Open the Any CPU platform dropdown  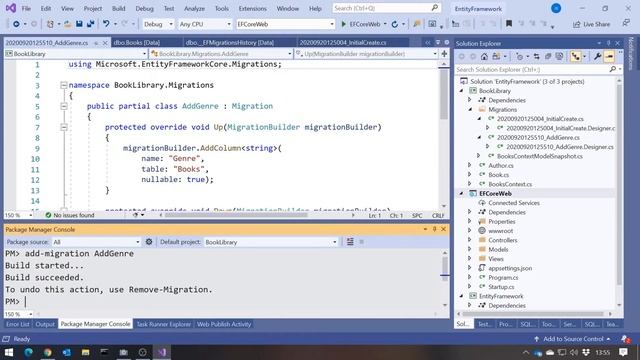(205, 24)
